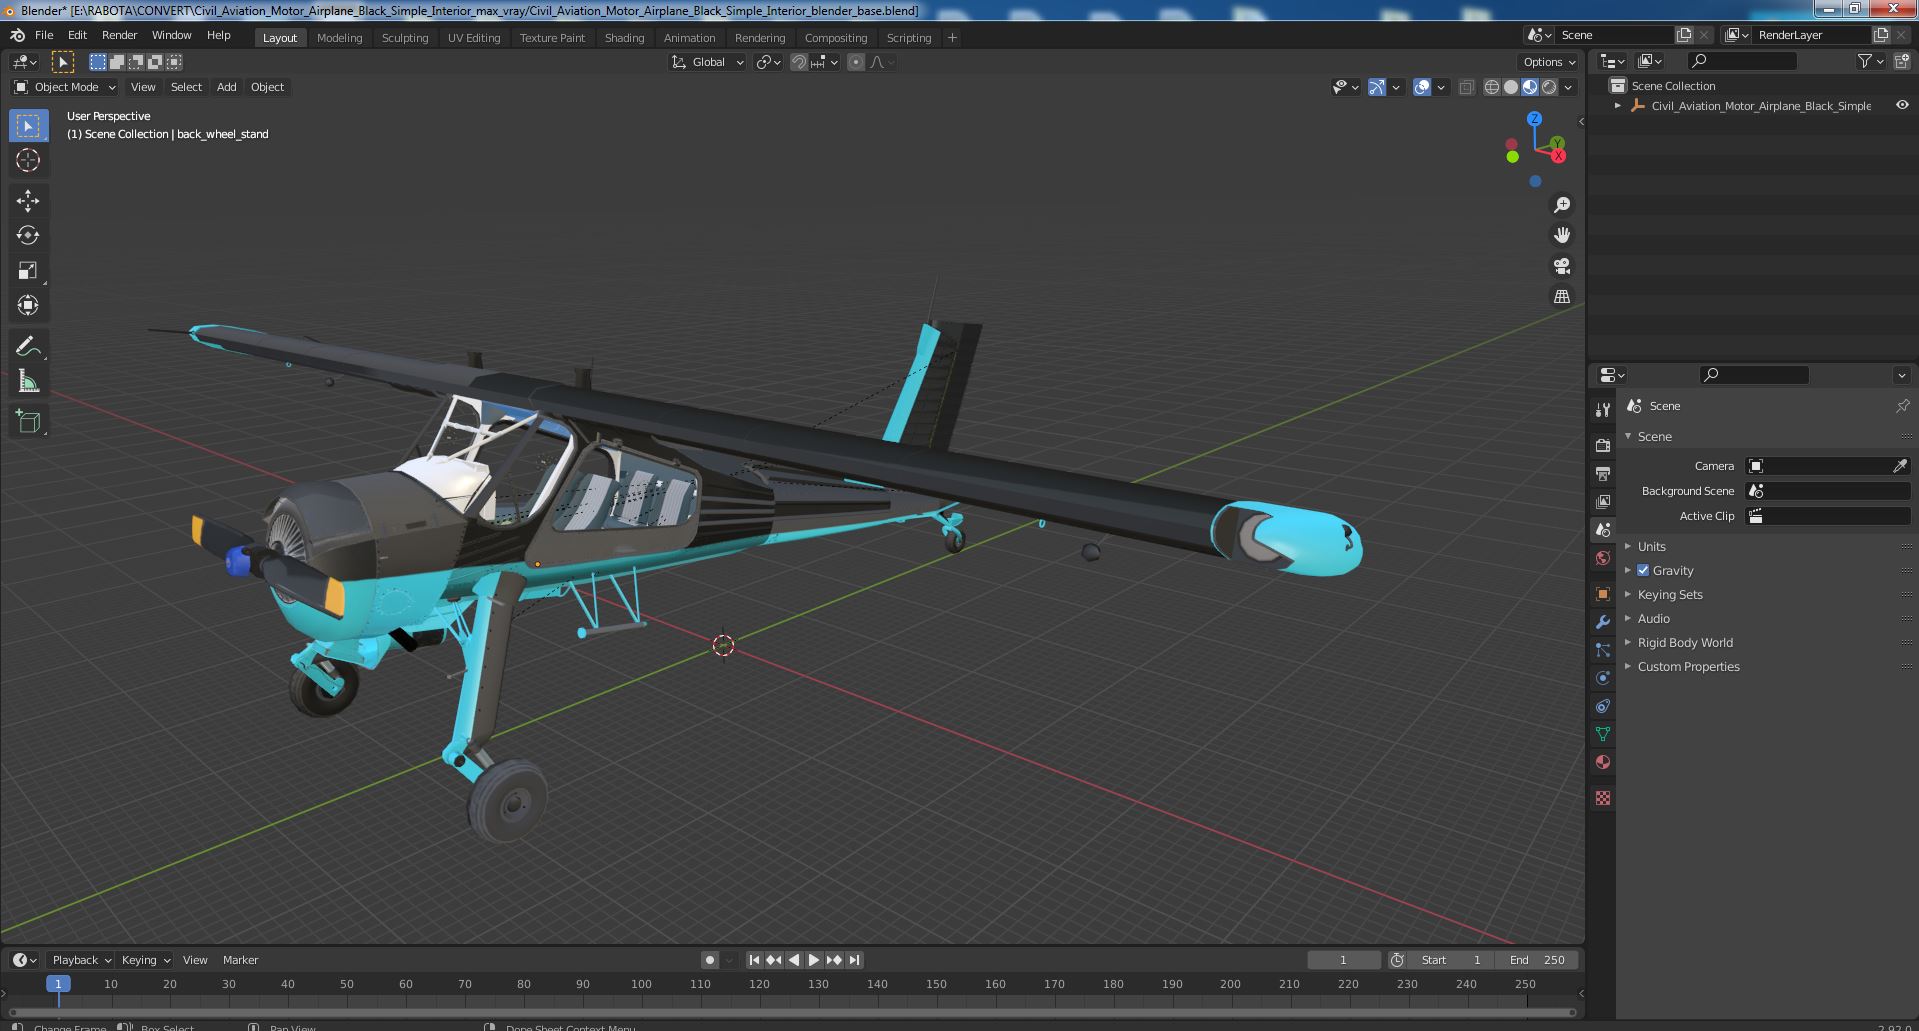The width and height of the screenshot is (1919, 1031).
Task: Play animation forward
Action: [x=814, y=960]
